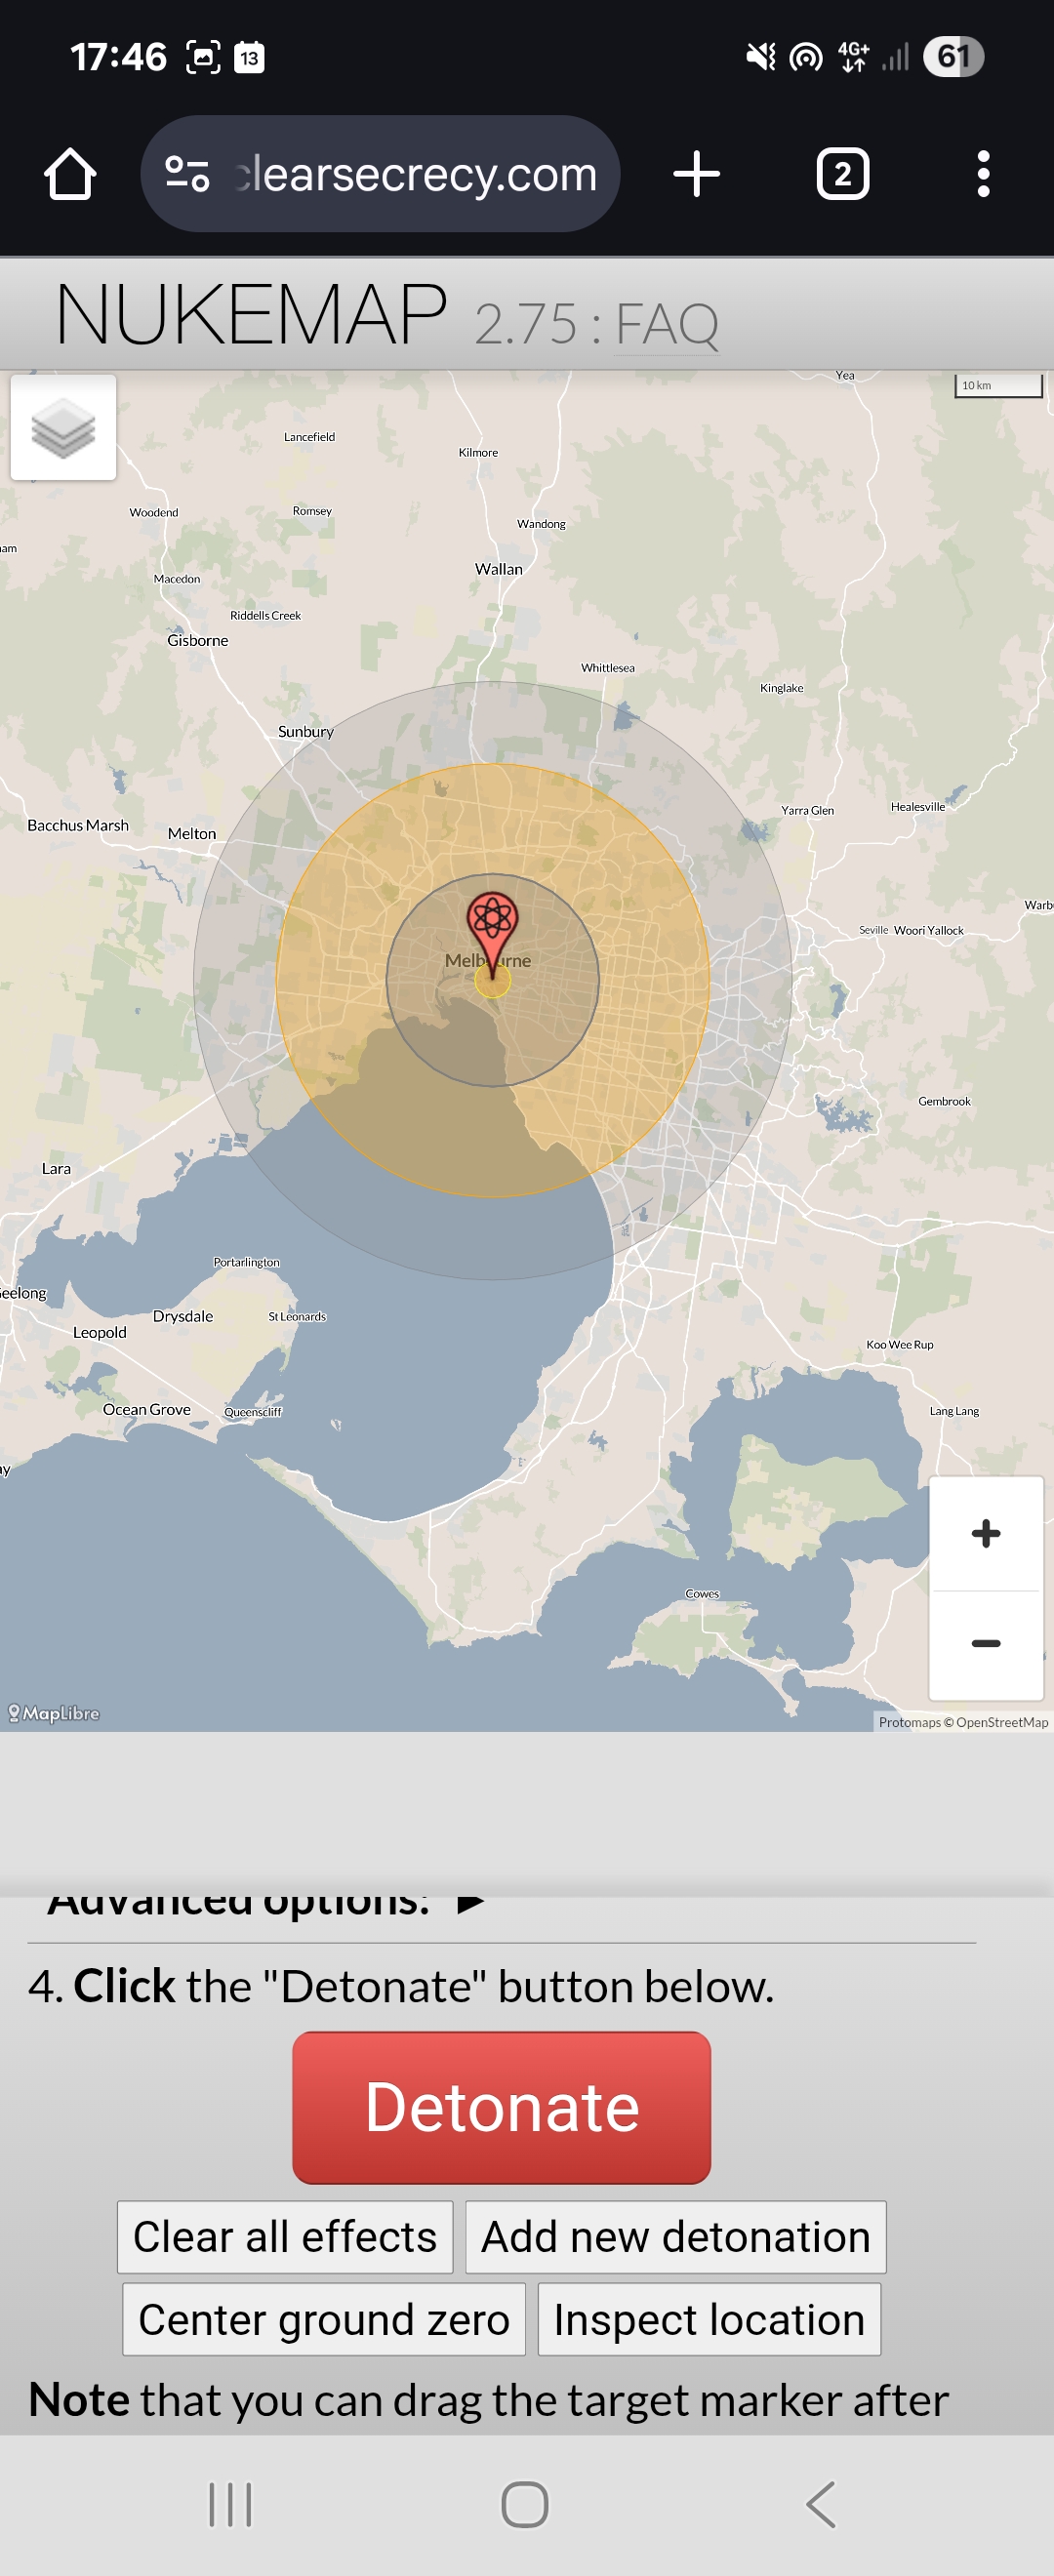Open the MapLibre attribution link

pos(54,1713)
